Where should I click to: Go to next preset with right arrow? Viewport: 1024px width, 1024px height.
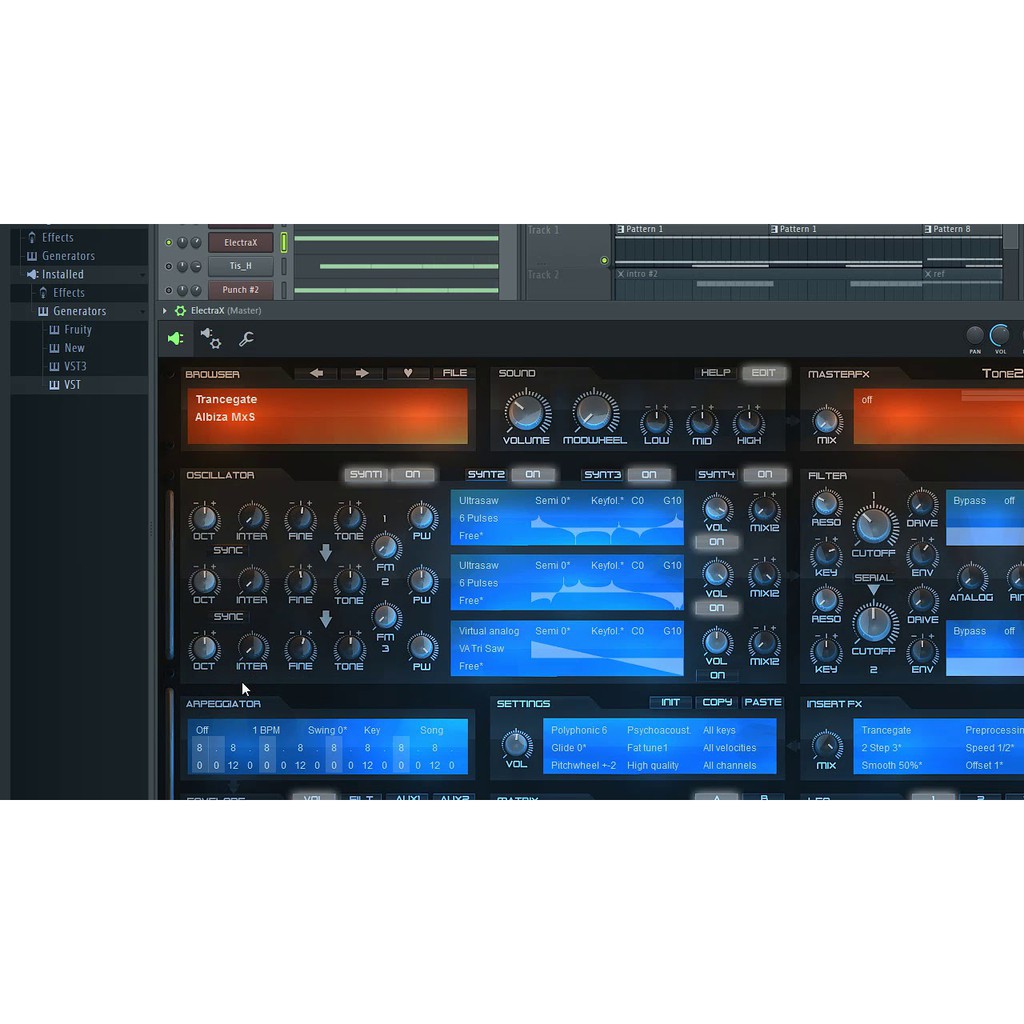coord(362,373)
